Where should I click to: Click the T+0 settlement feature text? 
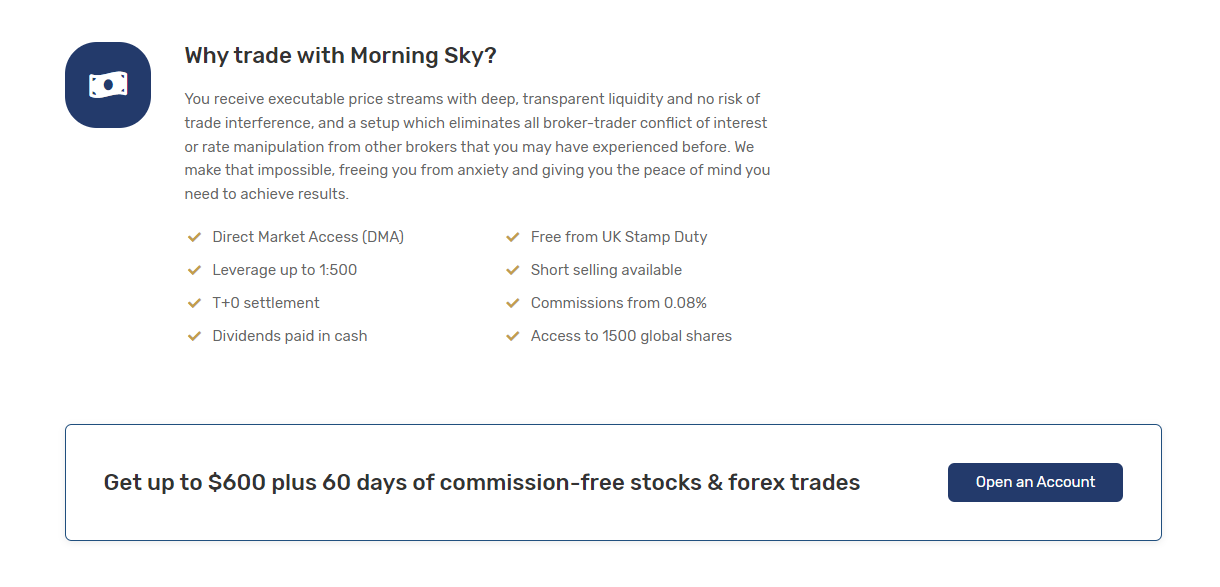point(266,303)
